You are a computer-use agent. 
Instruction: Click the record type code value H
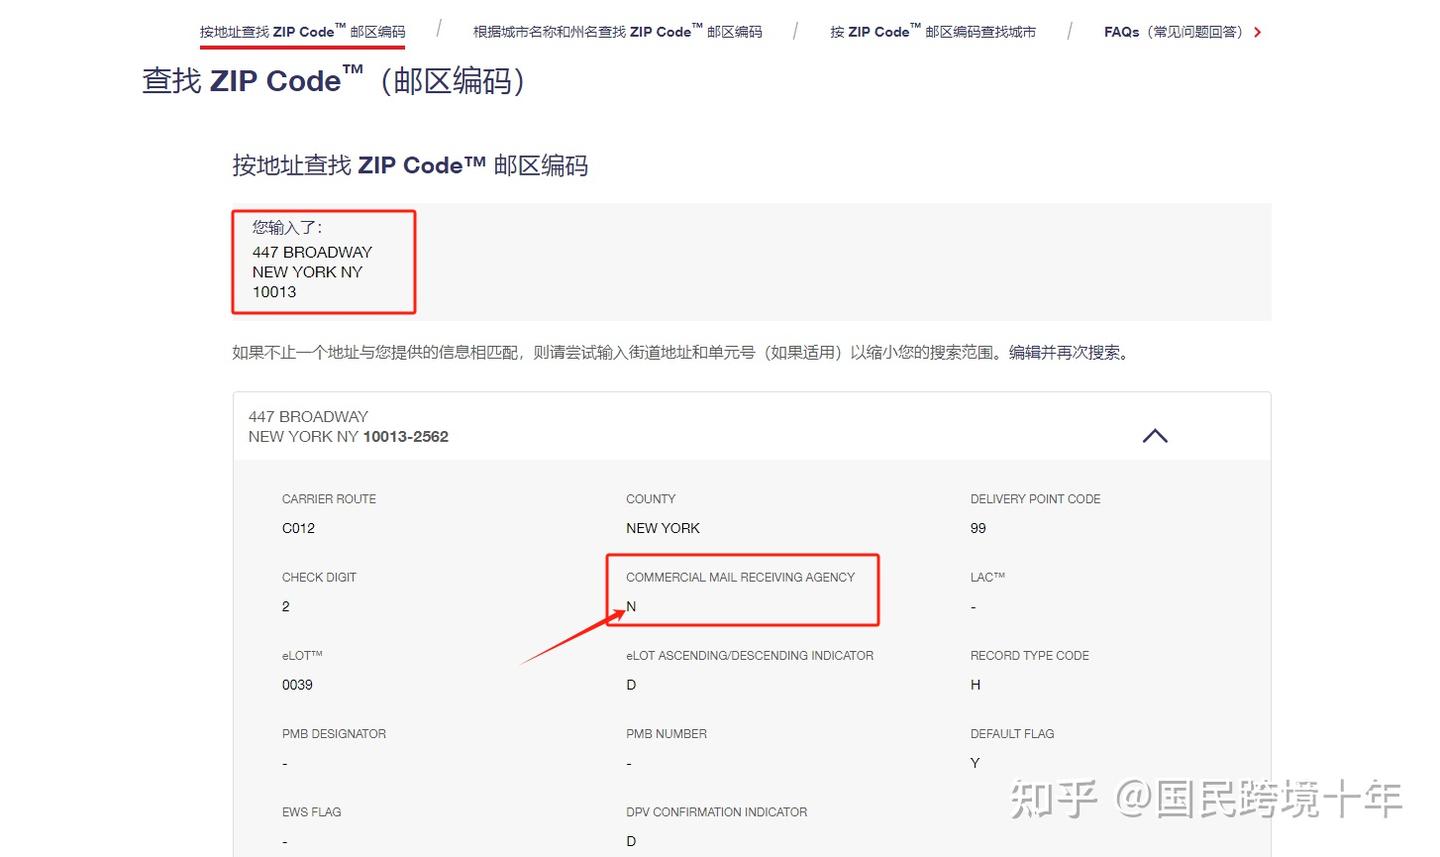click(975, 685)
